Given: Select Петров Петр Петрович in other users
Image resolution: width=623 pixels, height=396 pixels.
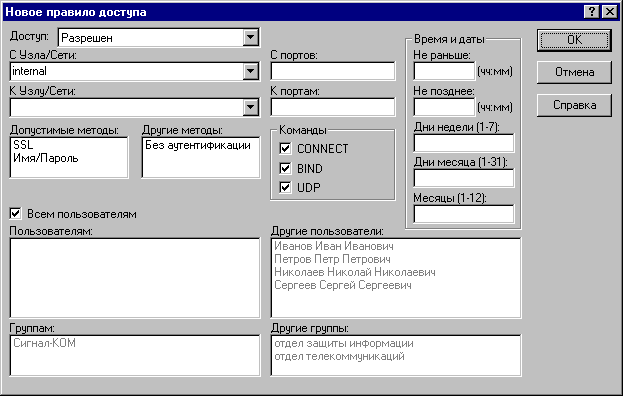Looking at the screenshot, I should 332,259.
